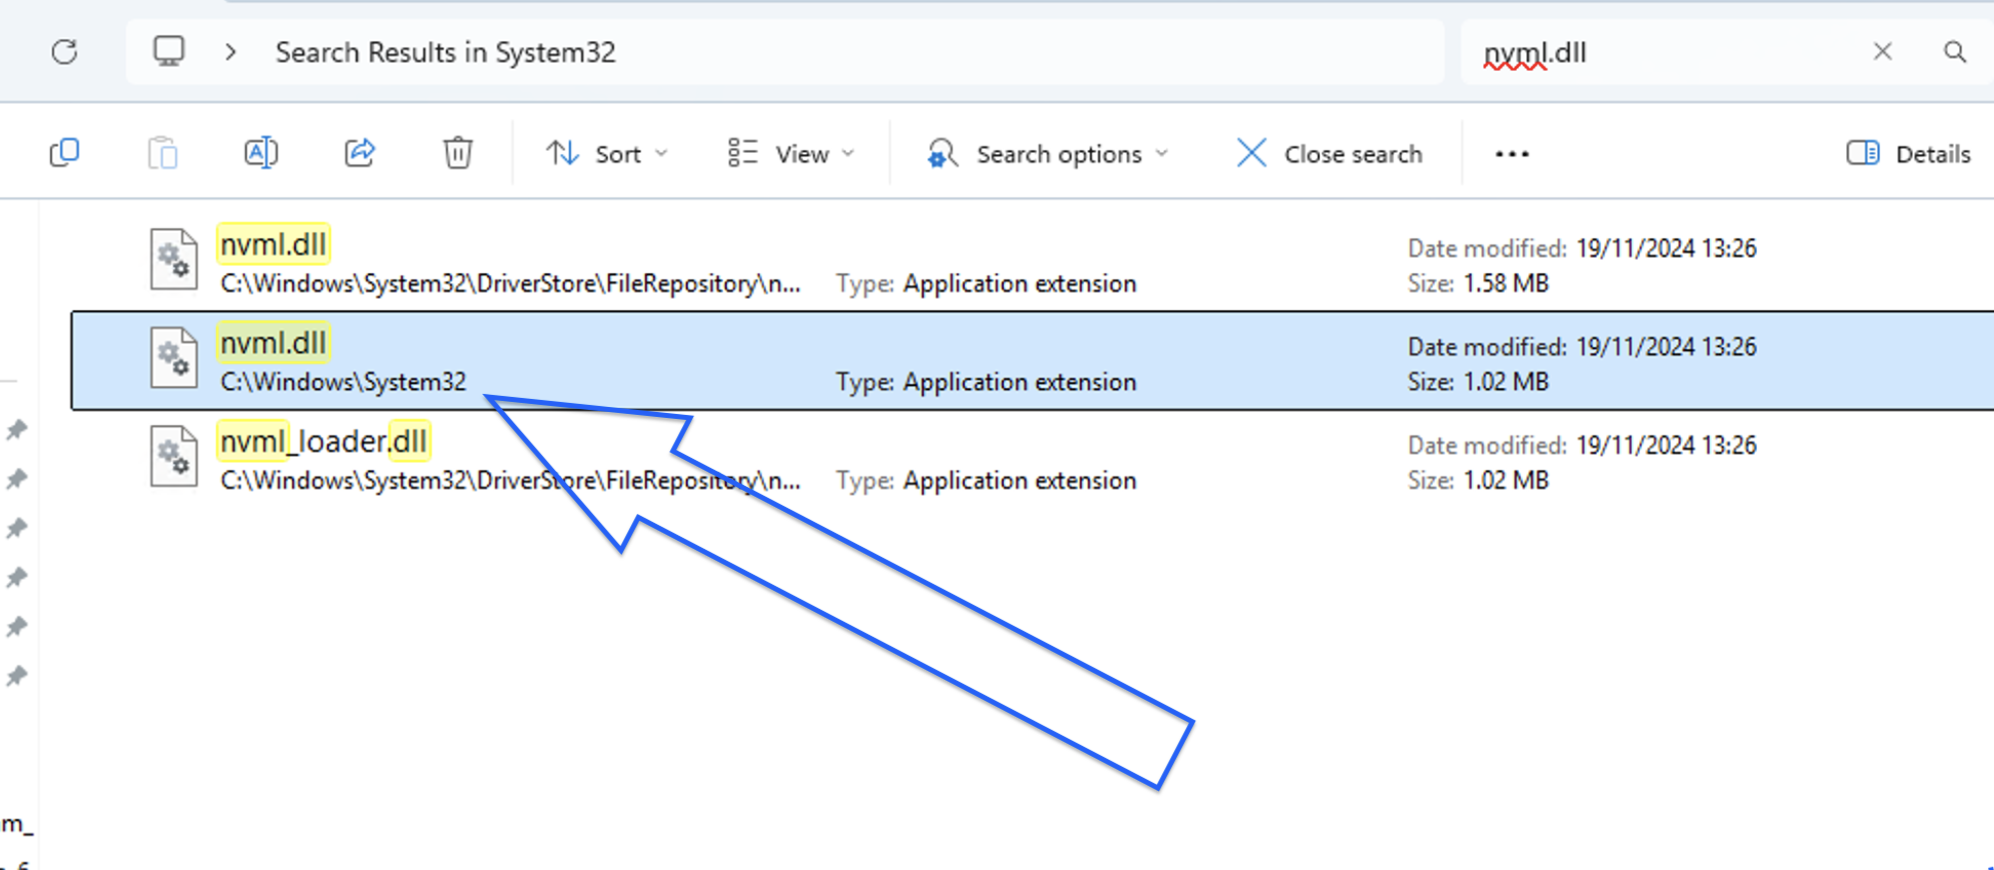The height and width of the screenshot is (870, 1994).
Task: Open the Sort dropdown
Action: [606, 154]
